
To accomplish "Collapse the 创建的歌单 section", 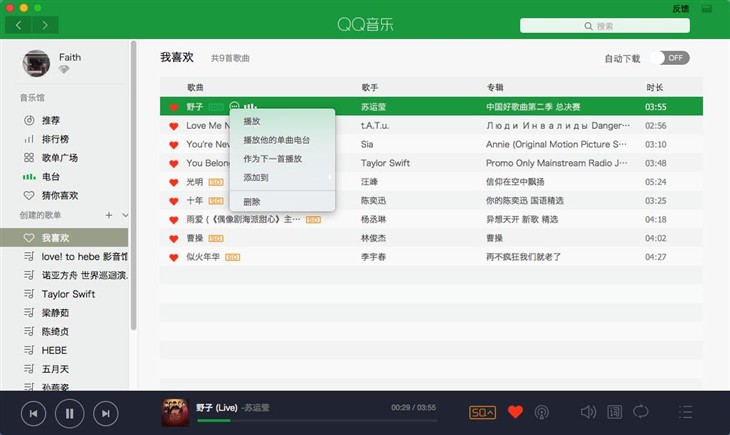I will click(x=125, y=215).
